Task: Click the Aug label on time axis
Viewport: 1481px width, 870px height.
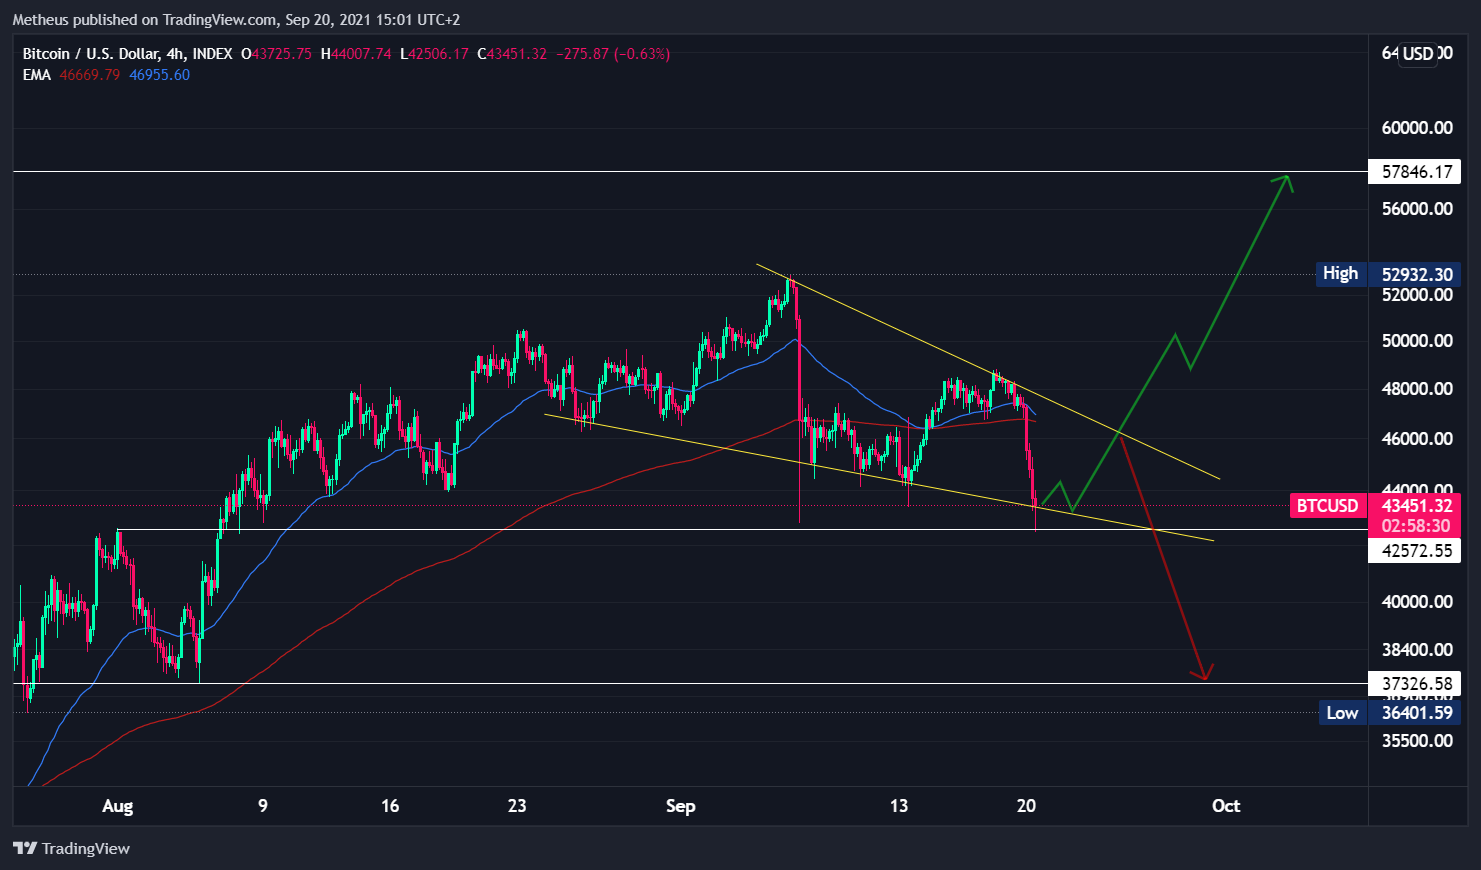Action: pyautogui.click(x=117, y=806)
